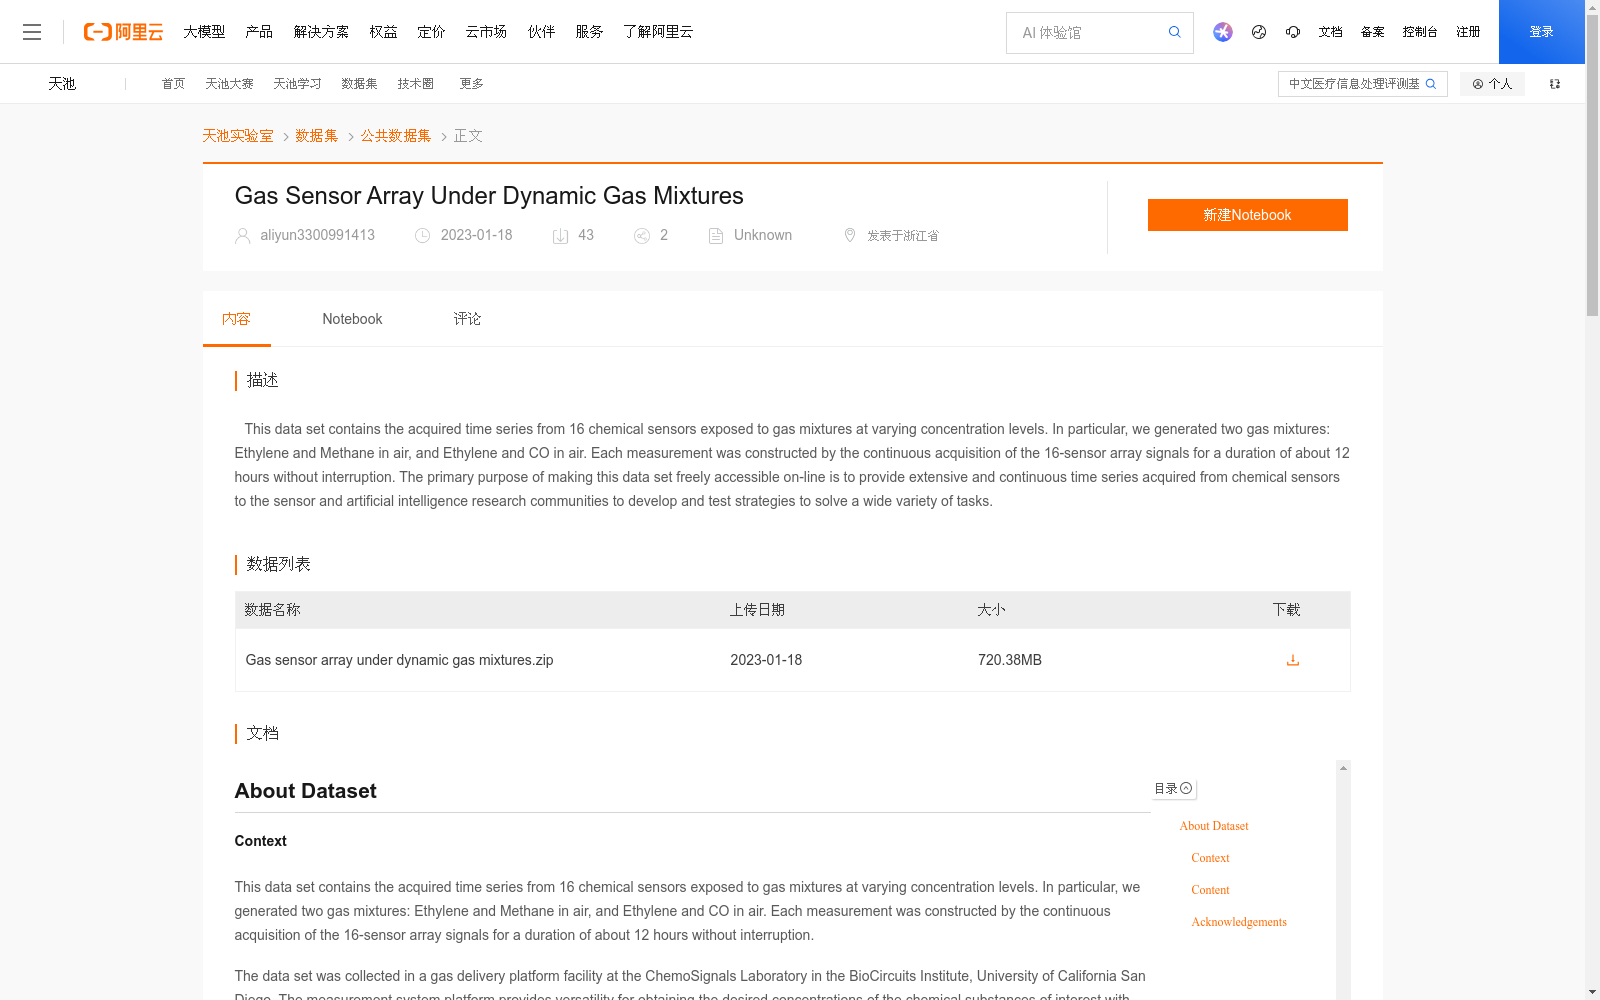Click the author avatar icon
Viewport: 1600px width, 1000px height.
(243, 236)
